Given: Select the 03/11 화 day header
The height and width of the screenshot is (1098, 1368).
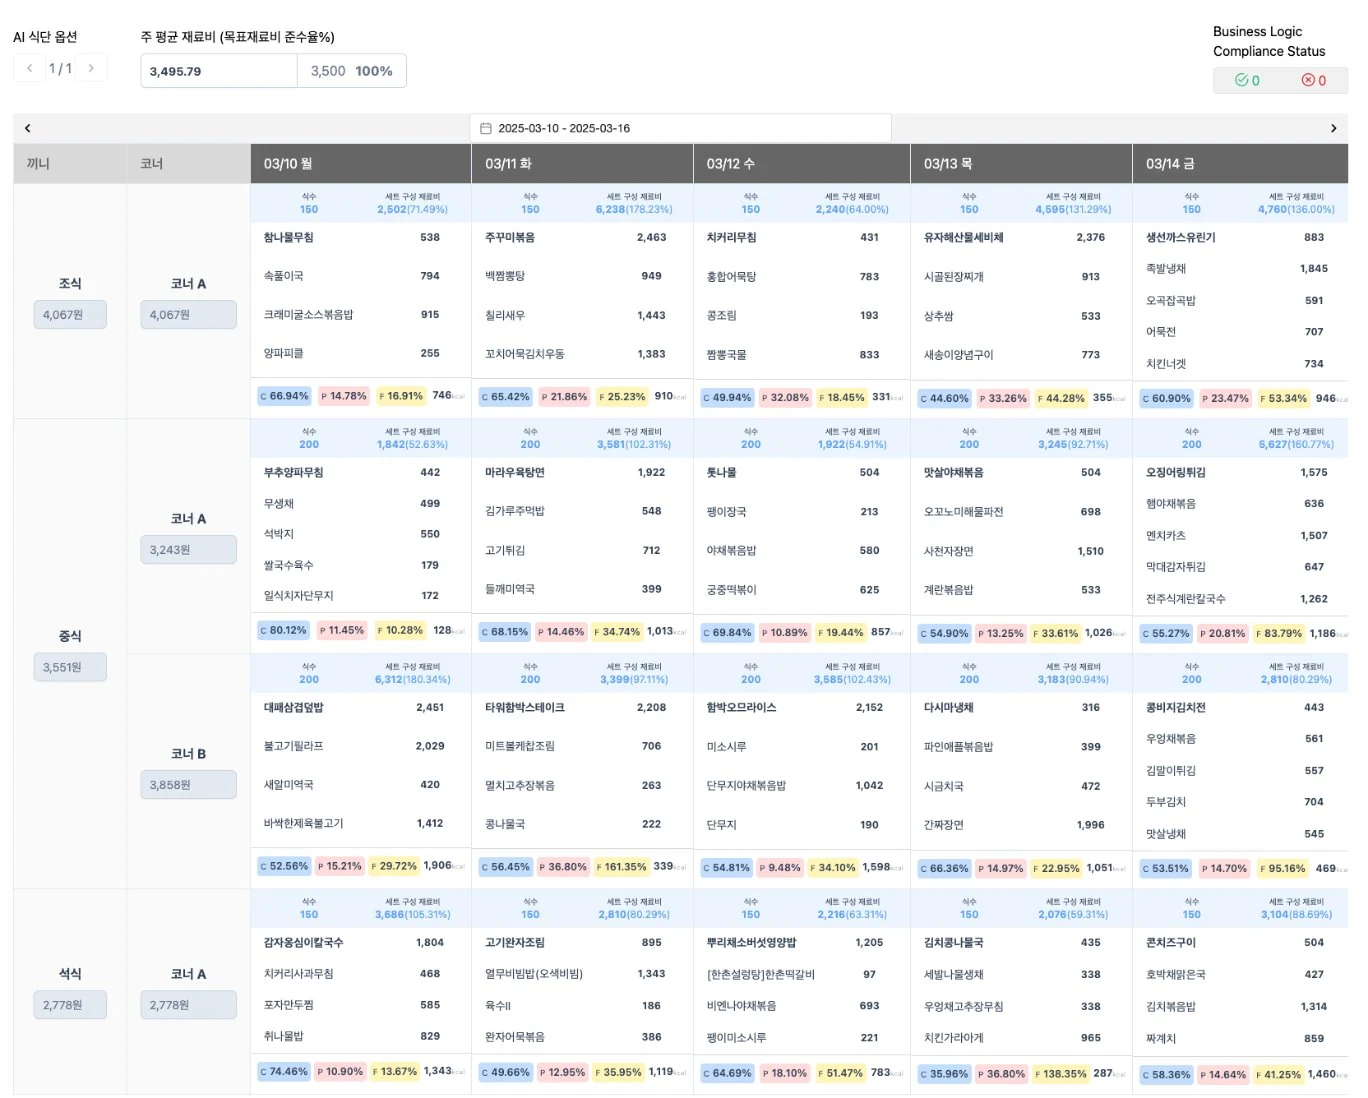Looking at the screenshot, I should point(582,163).
